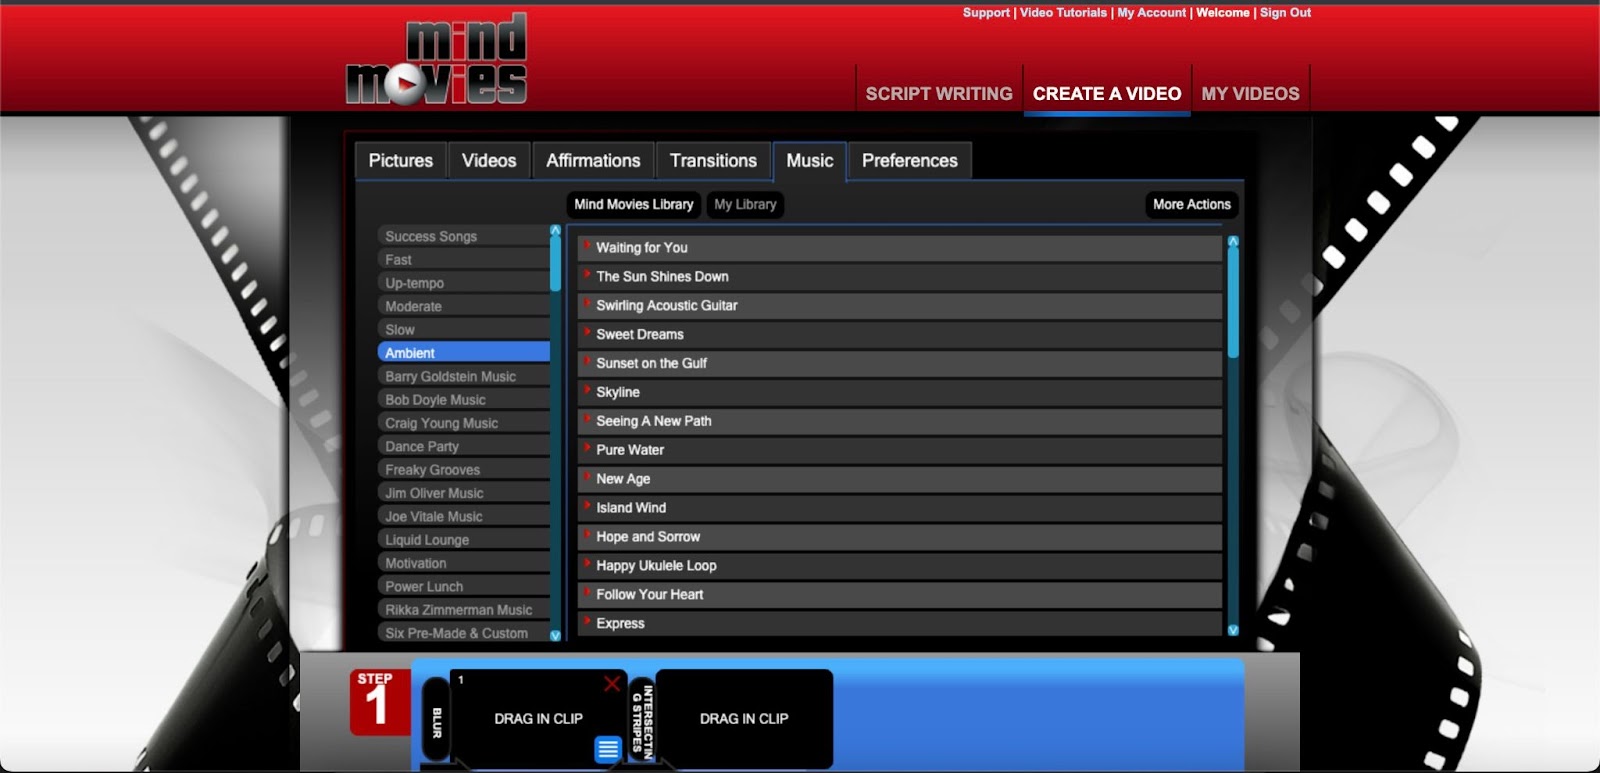Open Barry Goldstein Music category
This screenshot has height=773, width=1600.
(x=464, y=376)
